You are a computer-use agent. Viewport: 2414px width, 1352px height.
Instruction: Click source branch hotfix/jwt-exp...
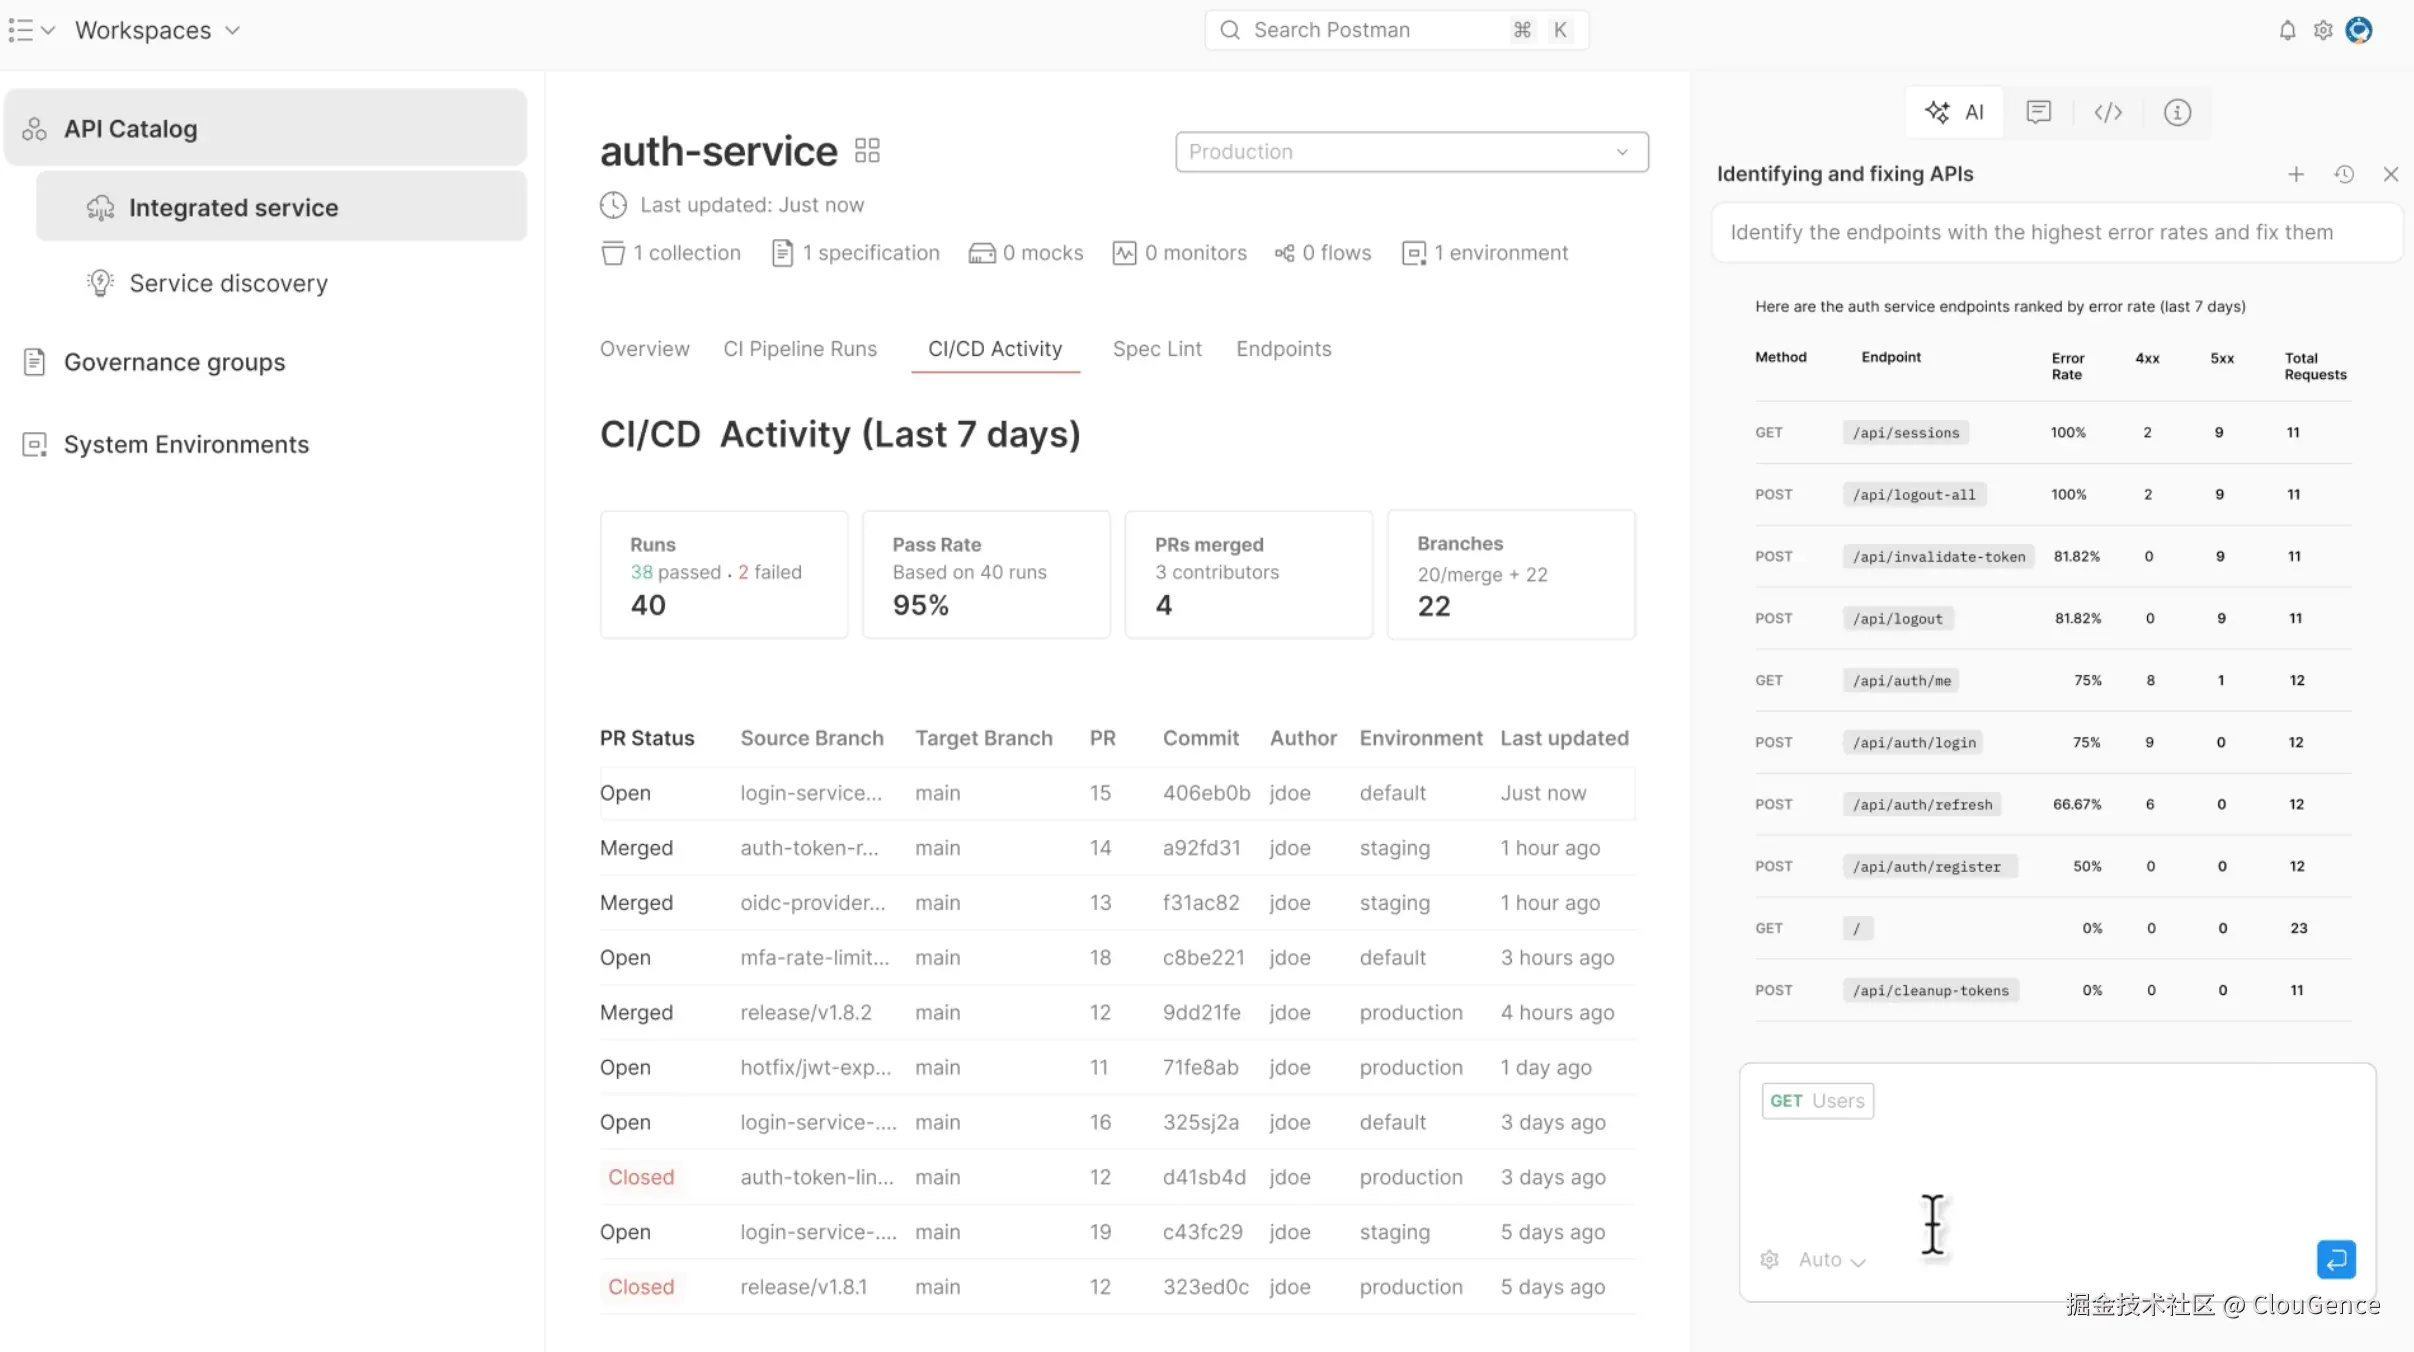[815, 1068]
